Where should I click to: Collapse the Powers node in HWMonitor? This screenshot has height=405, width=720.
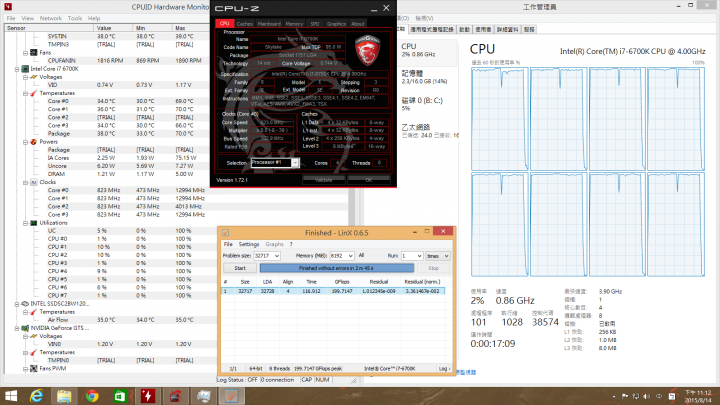[x=25, y=142]
